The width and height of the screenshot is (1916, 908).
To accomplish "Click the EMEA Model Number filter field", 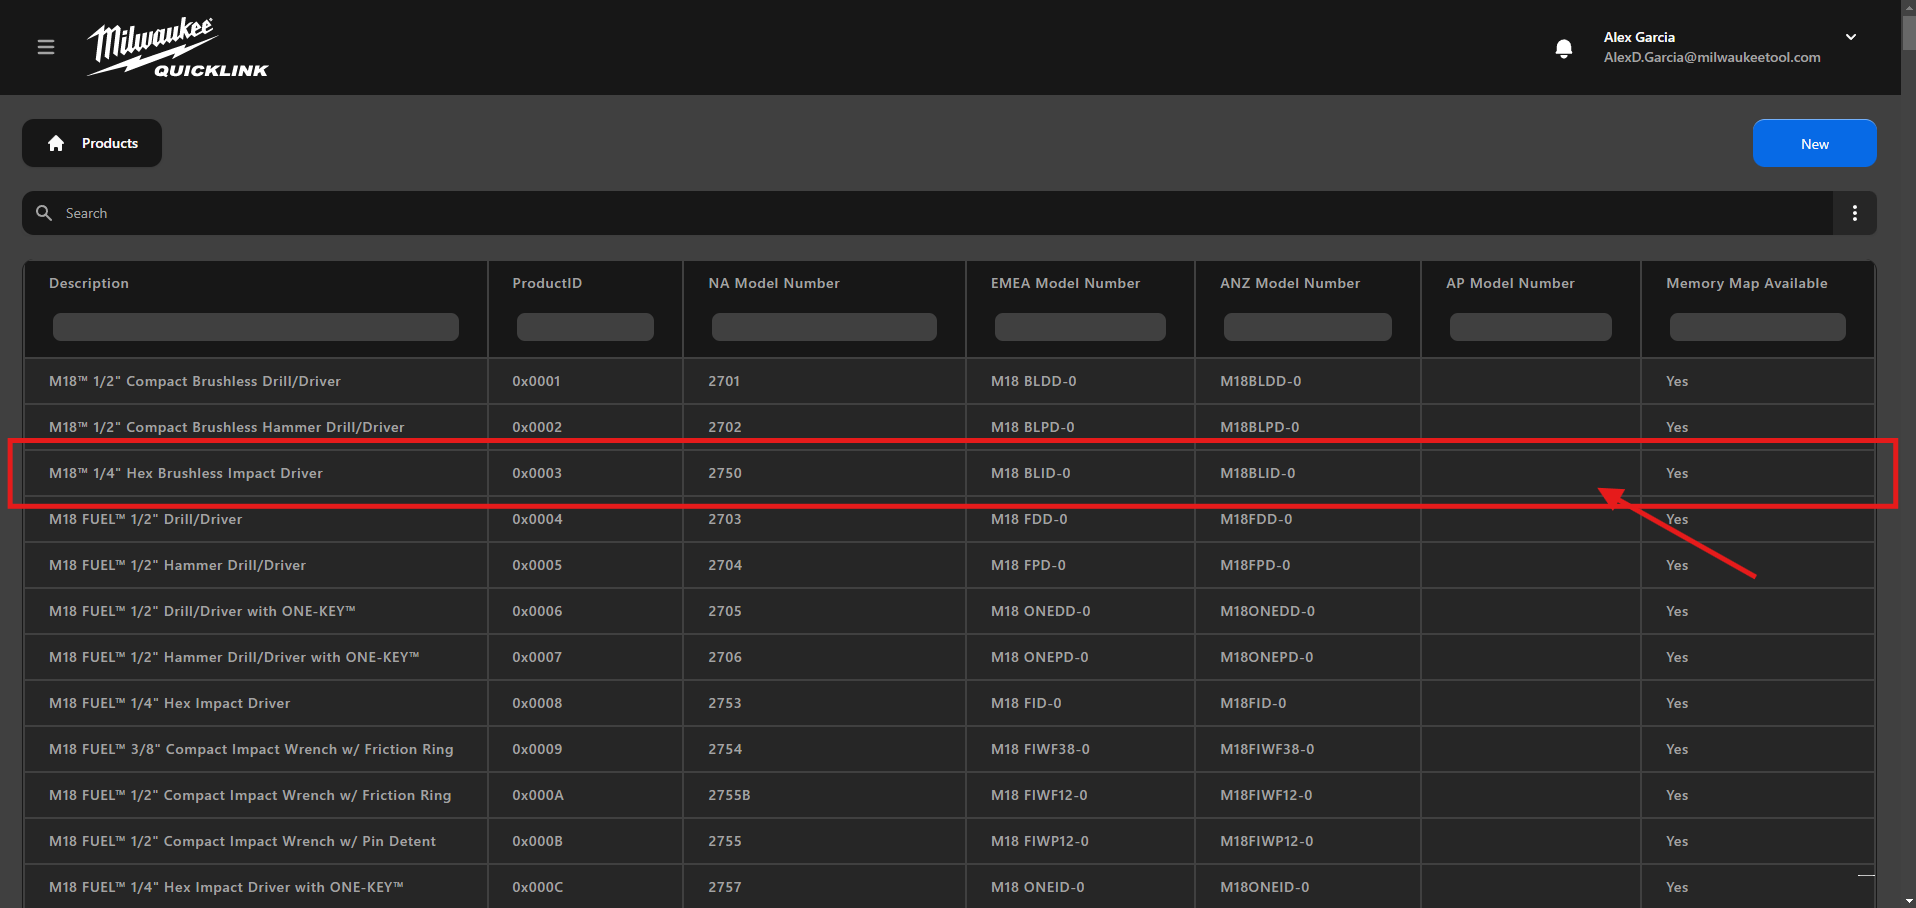I will (x=1080, y=327).
